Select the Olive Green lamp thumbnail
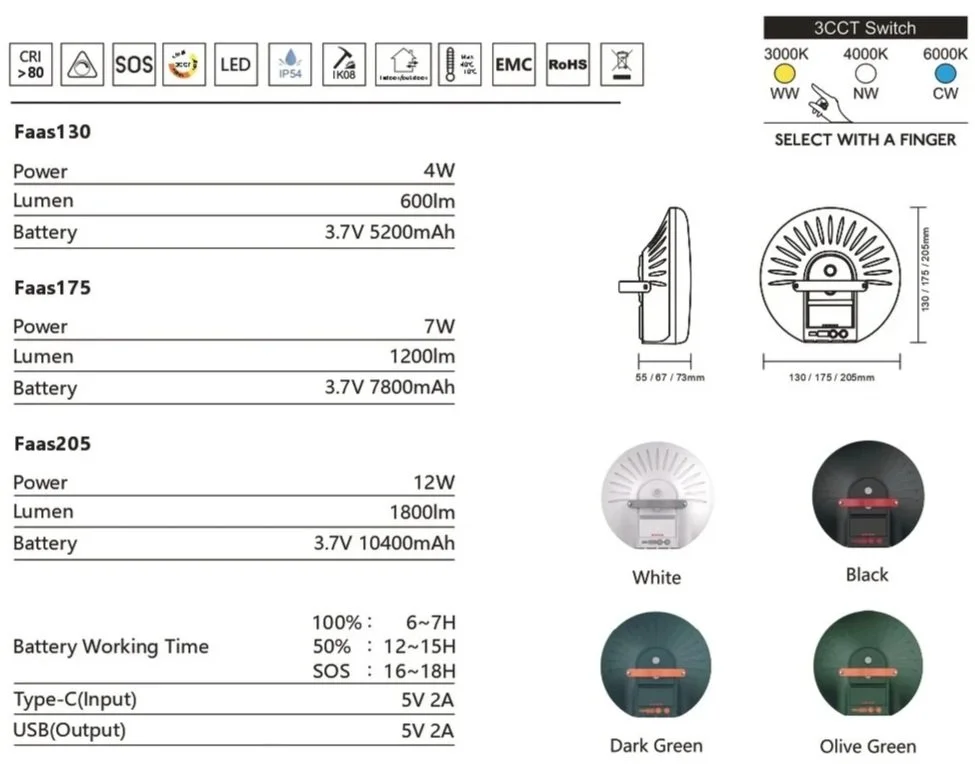 [868, 664]
